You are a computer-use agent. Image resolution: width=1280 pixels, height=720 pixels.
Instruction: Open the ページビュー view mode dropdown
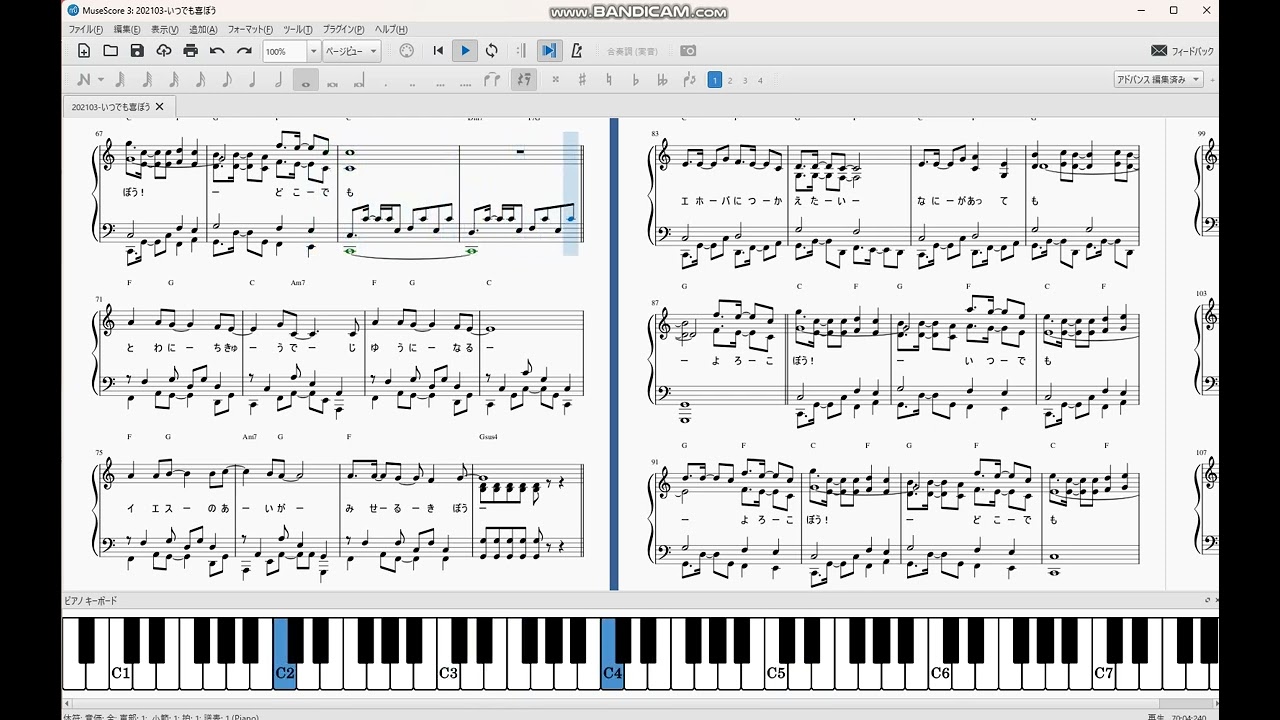(x=352, y=51)
